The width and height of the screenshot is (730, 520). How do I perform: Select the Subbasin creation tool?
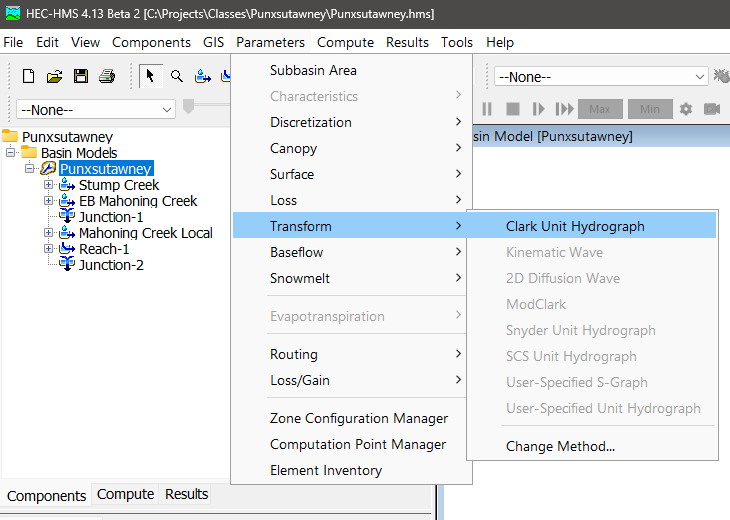(203, 76)
